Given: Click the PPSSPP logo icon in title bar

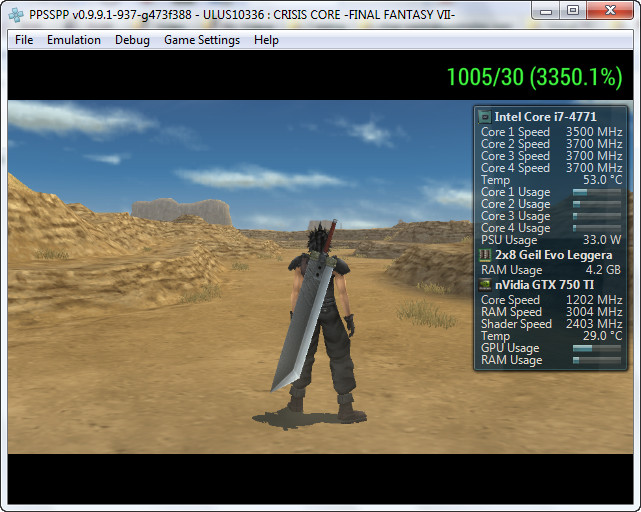Looking at the screenshot, I should tap(16, 15).
